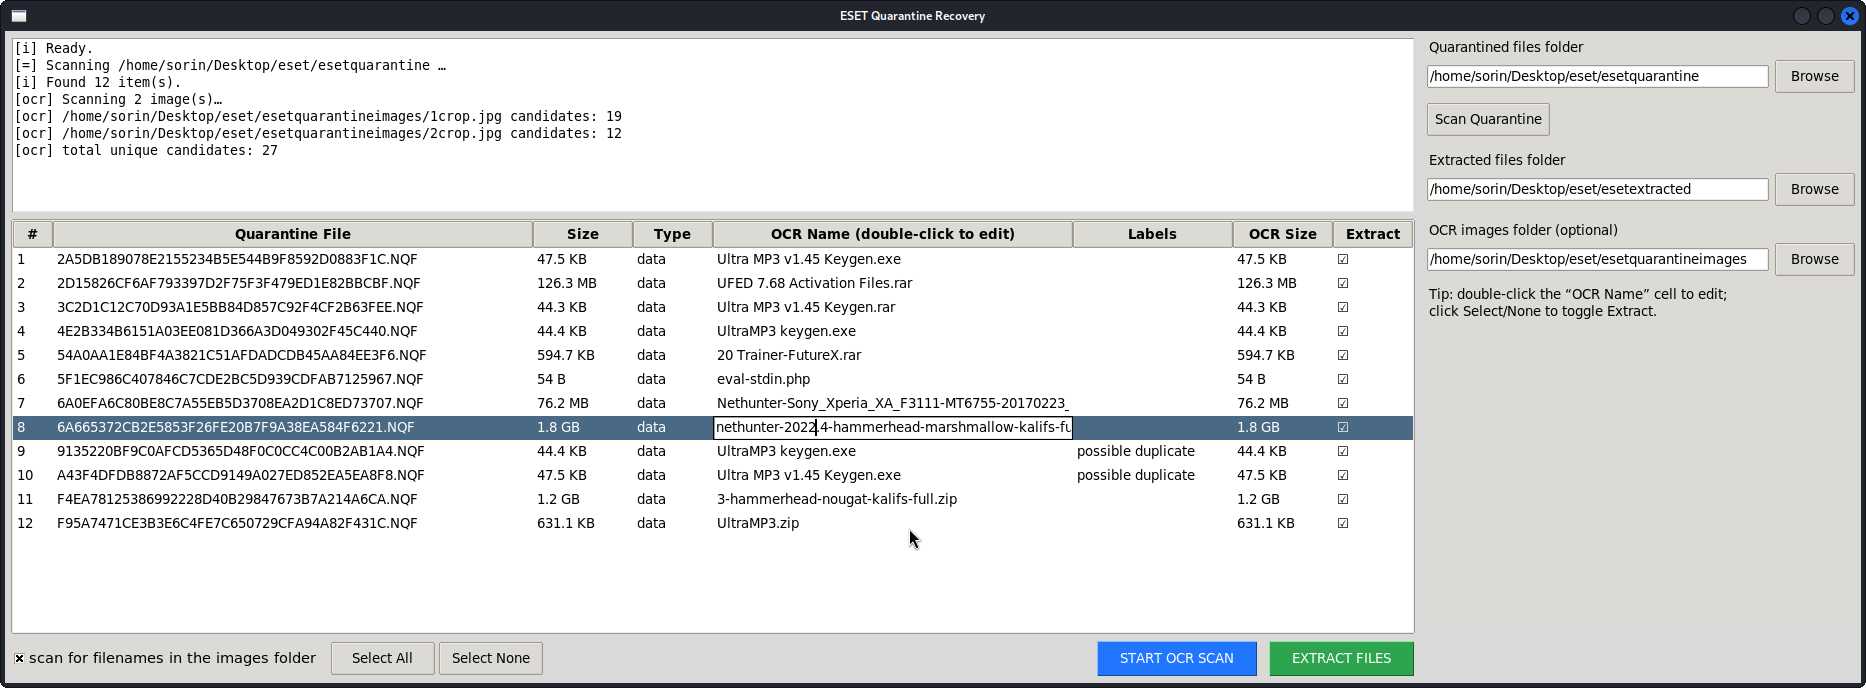Screen dimensions: 1866x688
Task: Click possible duplicate label in row 9
Action: click(1136, 451)
